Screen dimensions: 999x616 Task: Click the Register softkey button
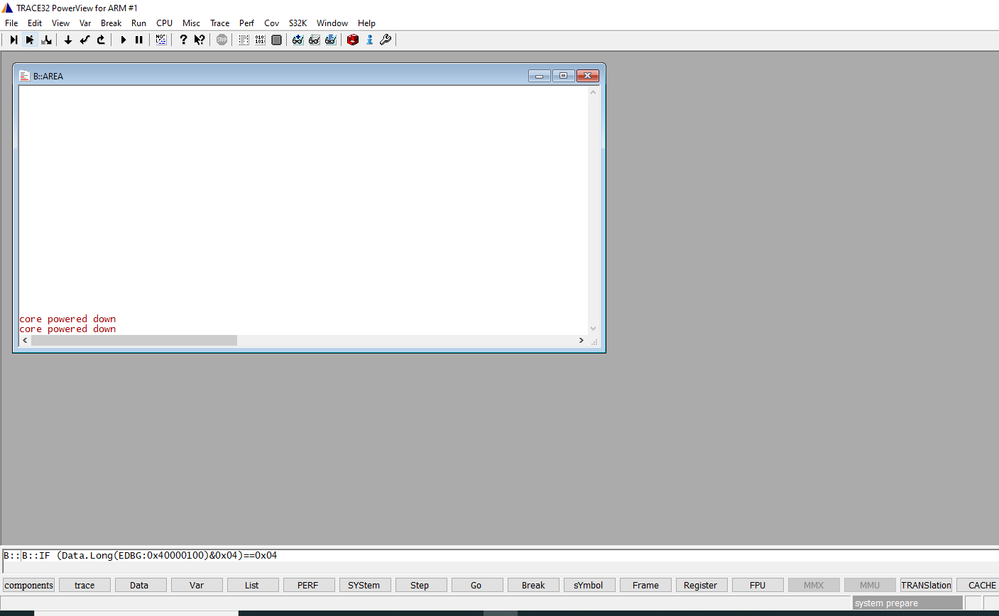pyautogui.click(x=701, y=585)
